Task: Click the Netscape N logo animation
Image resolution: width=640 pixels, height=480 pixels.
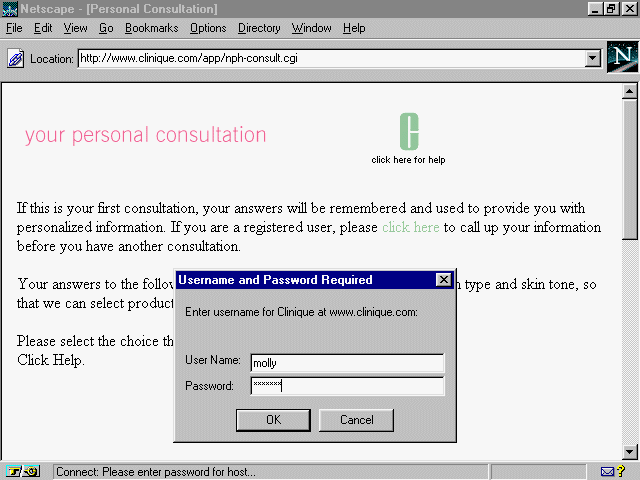Action: [622, 57]
